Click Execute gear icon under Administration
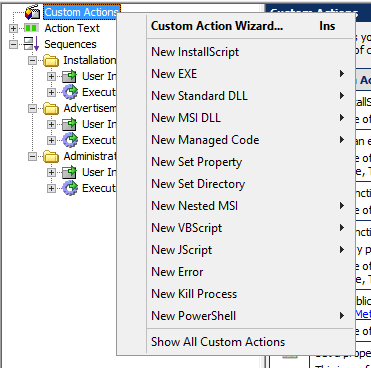This screenshot has height=368, width=371. click(x=70, y=188)
